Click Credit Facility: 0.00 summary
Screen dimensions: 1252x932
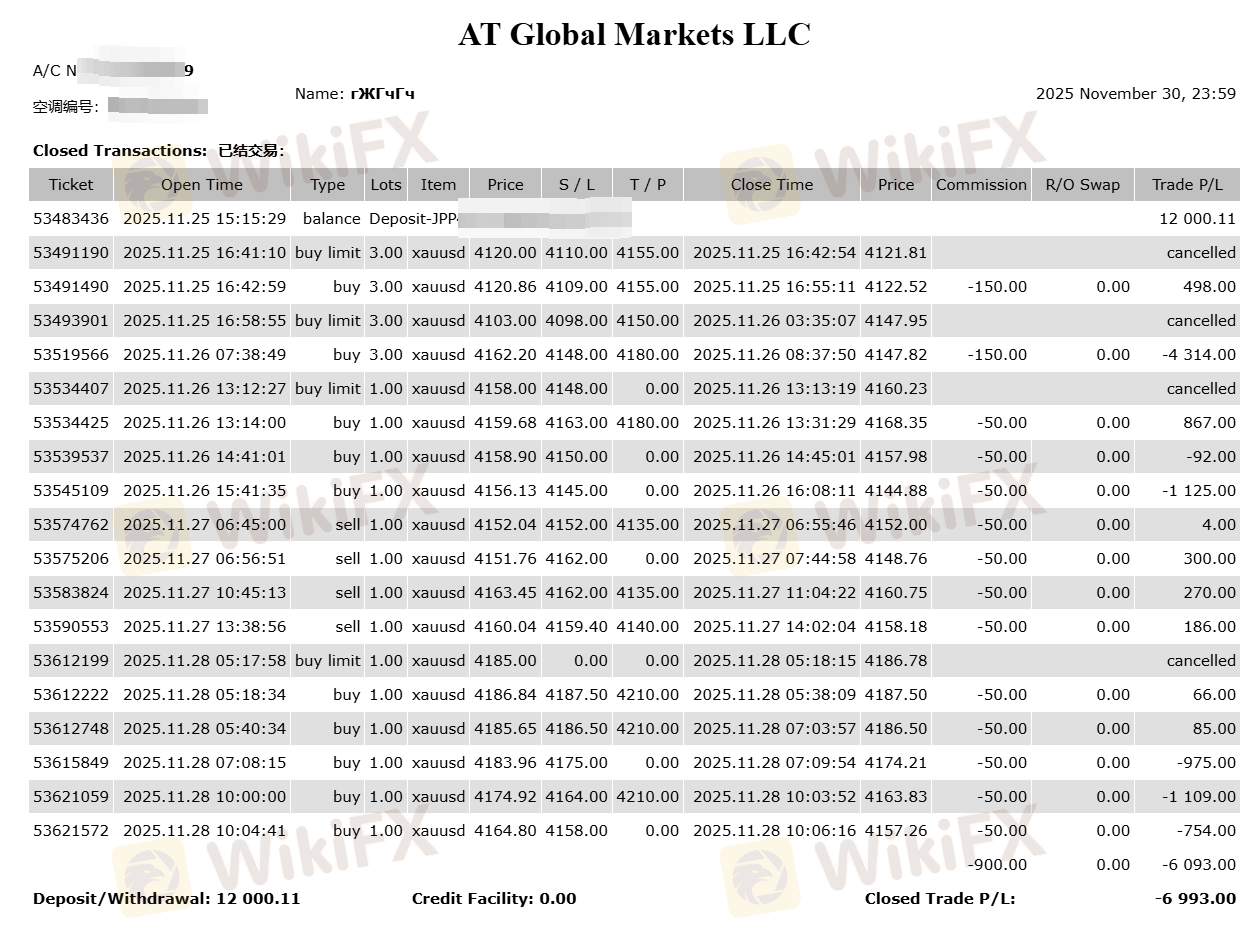click(494, 898)
